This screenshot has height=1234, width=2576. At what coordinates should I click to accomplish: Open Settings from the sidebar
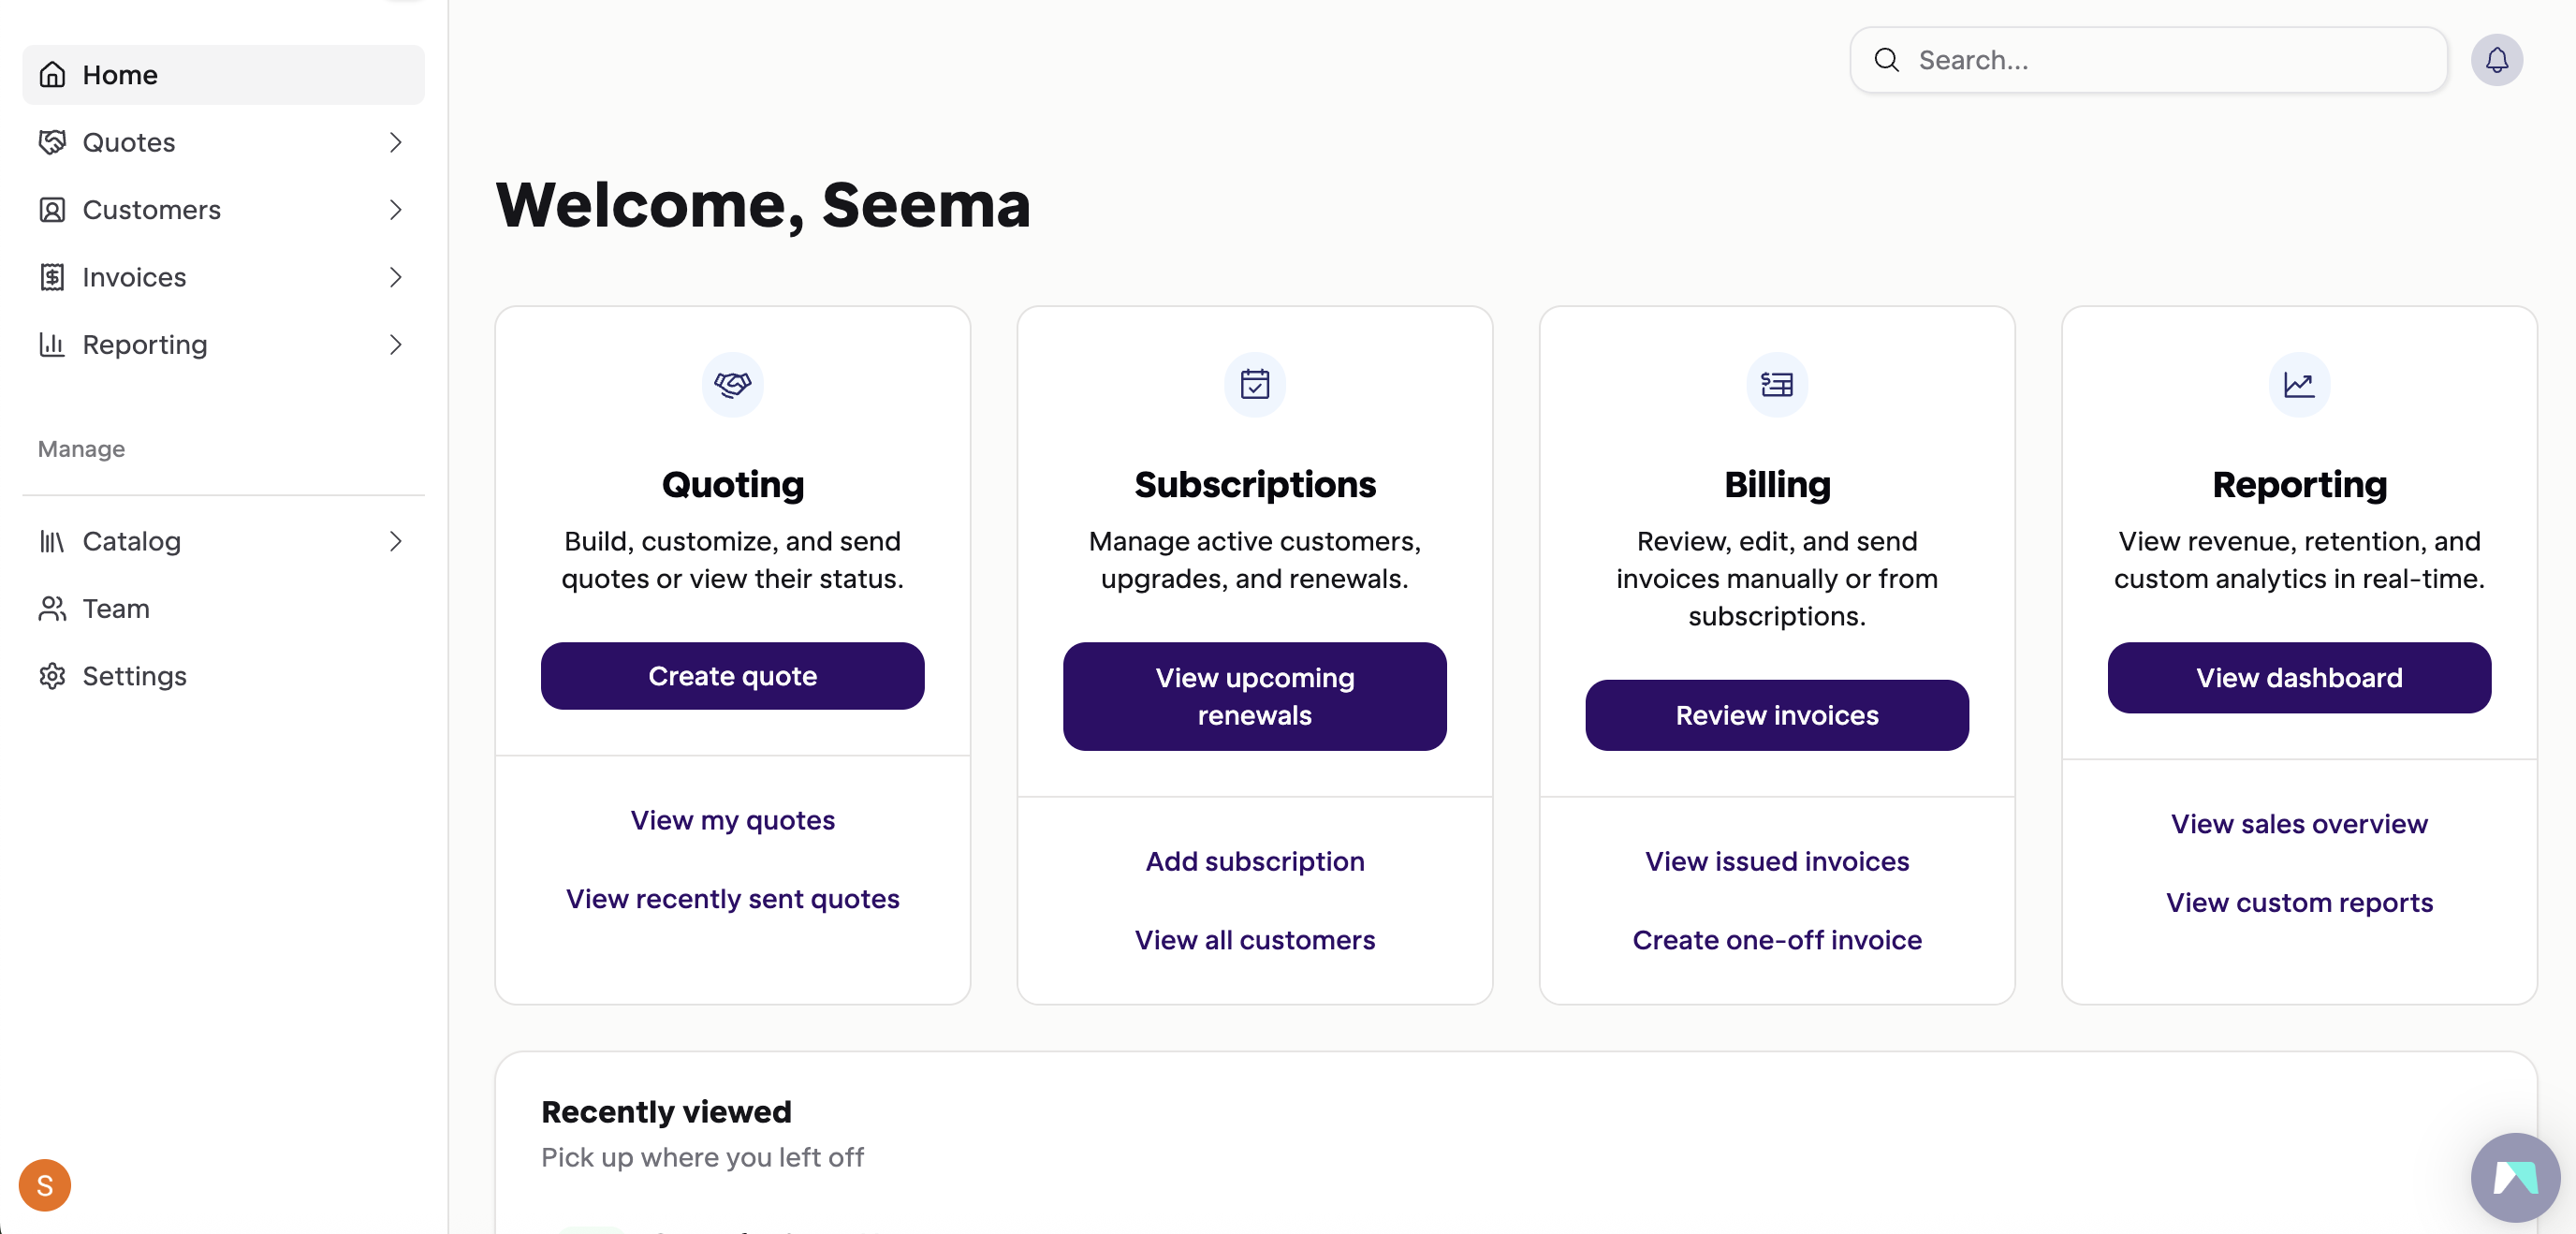134,676
